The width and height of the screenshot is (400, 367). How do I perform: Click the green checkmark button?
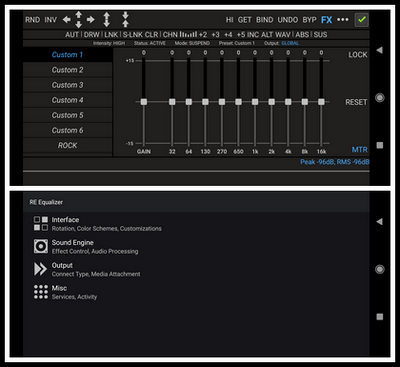point(361,20)
